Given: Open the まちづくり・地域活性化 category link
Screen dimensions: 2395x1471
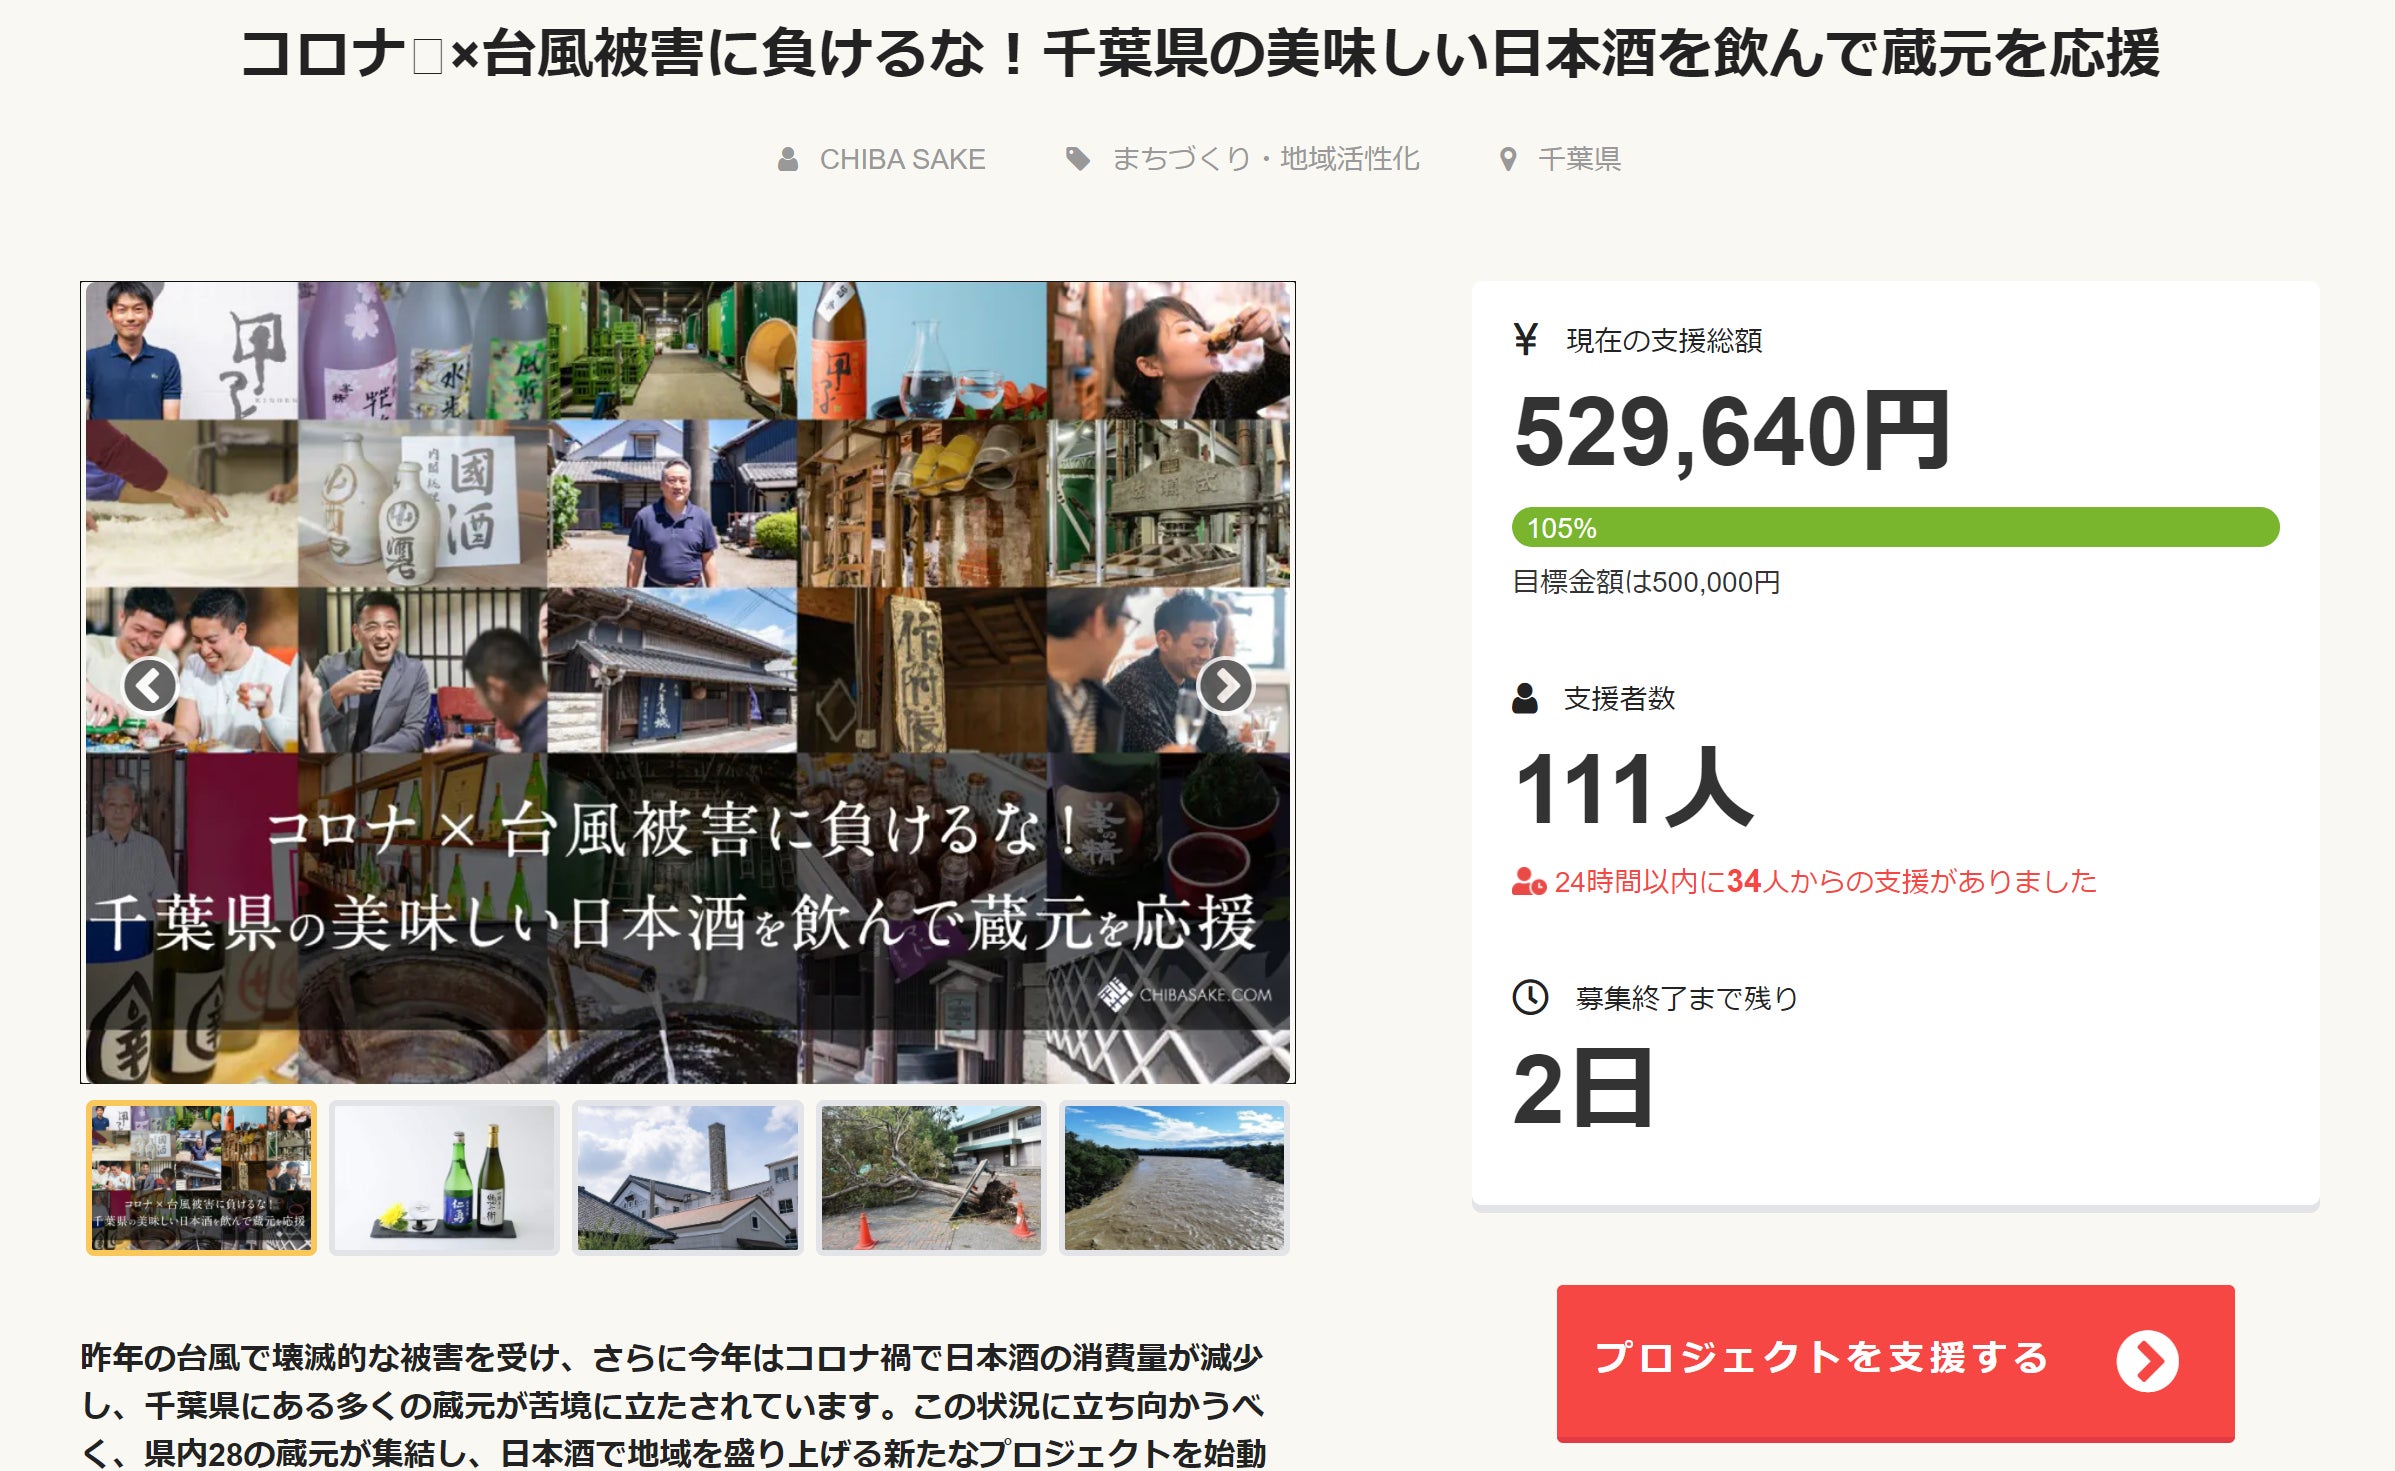Looking at the screenshot, I should (x=1265, y=159).
